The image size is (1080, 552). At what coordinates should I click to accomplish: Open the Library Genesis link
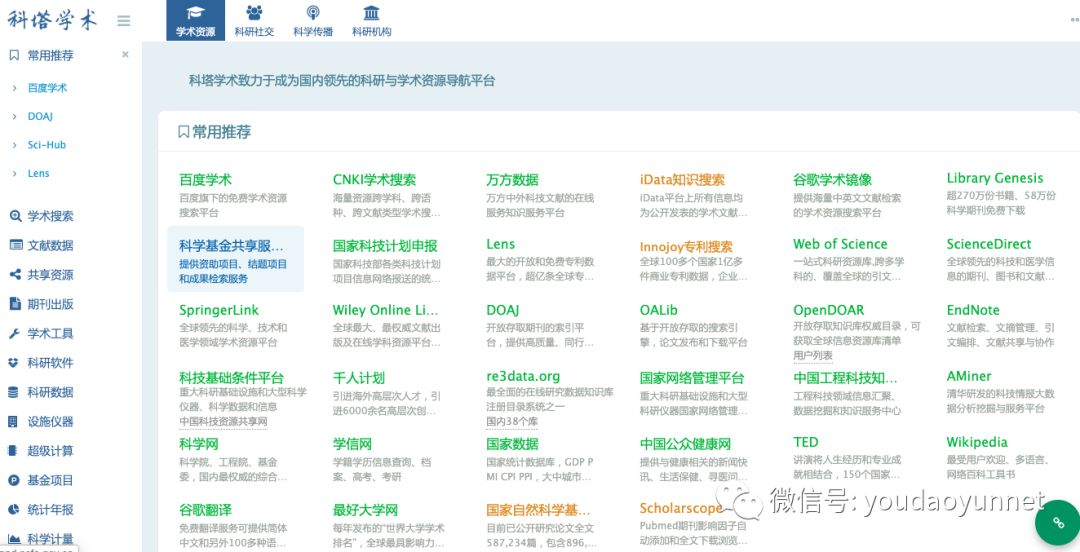pos(995,178)
